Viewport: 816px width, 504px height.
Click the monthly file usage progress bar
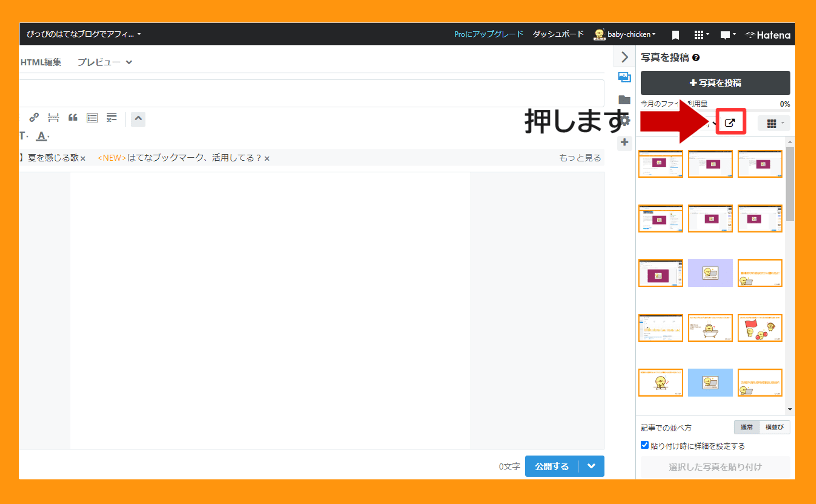tap(715, 110)
